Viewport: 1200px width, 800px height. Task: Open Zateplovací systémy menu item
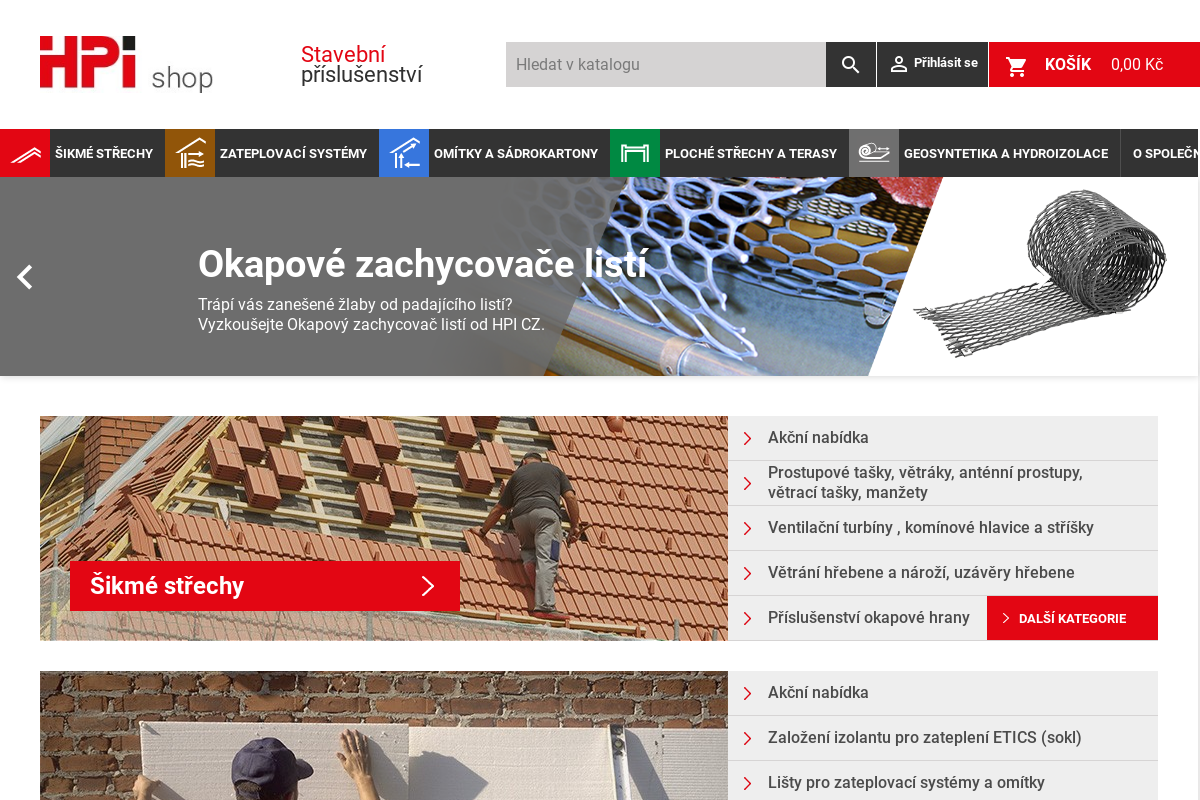(293, 154)
